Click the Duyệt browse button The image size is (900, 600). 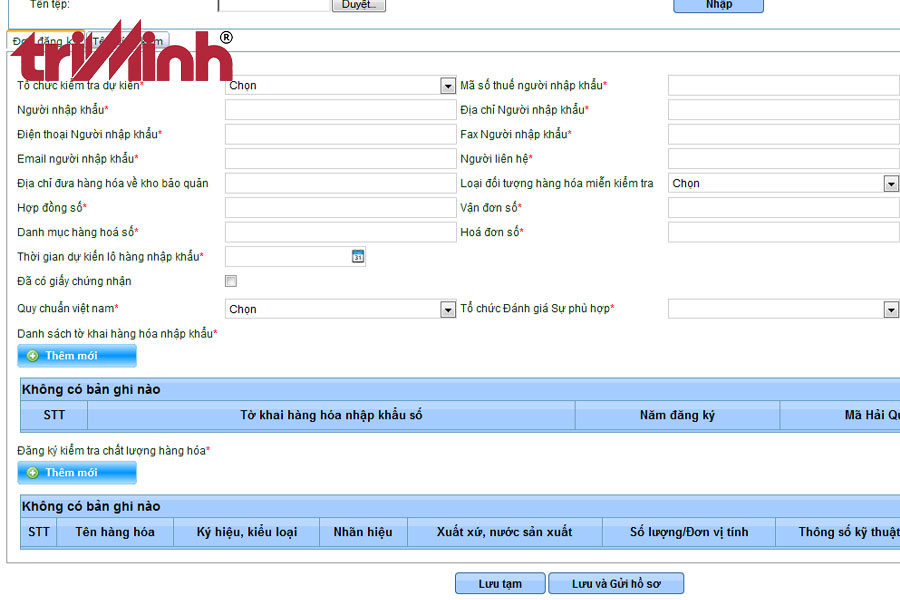click(358, 5)
